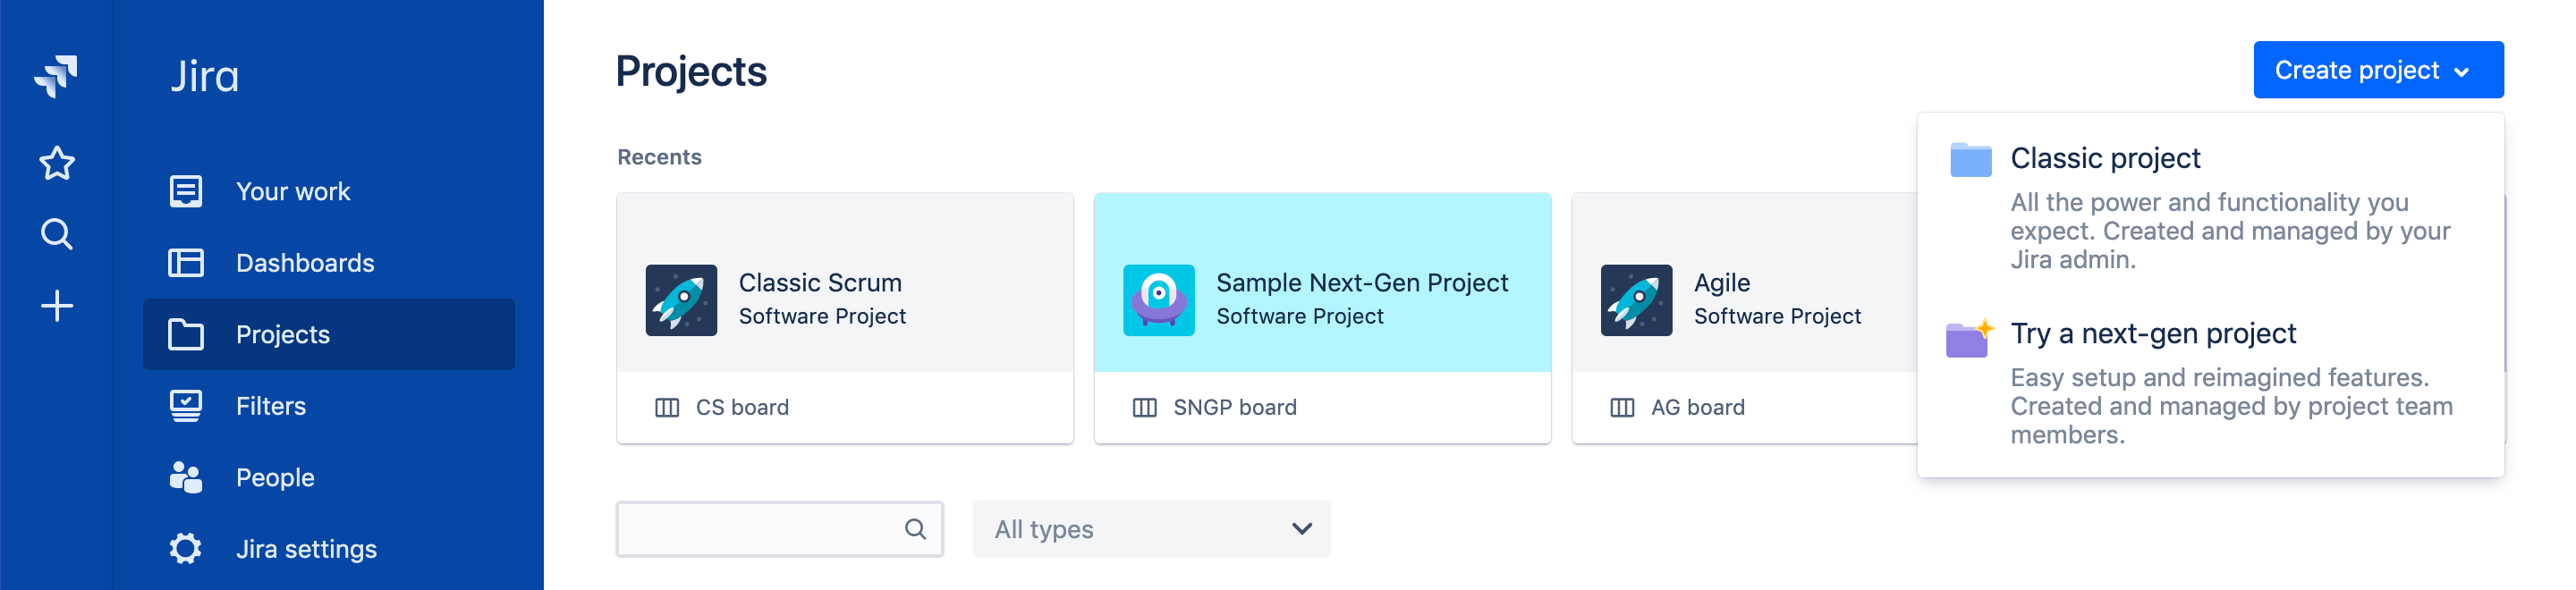Click the plus create icon

click(57, 306)
